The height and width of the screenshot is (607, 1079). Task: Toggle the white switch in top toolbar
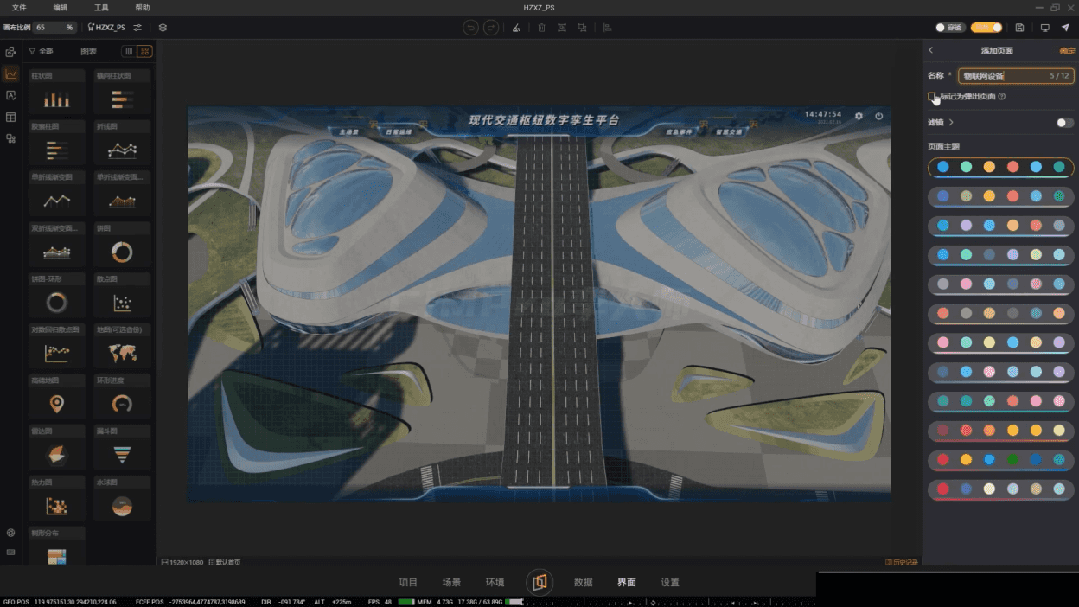coord(949,28)
